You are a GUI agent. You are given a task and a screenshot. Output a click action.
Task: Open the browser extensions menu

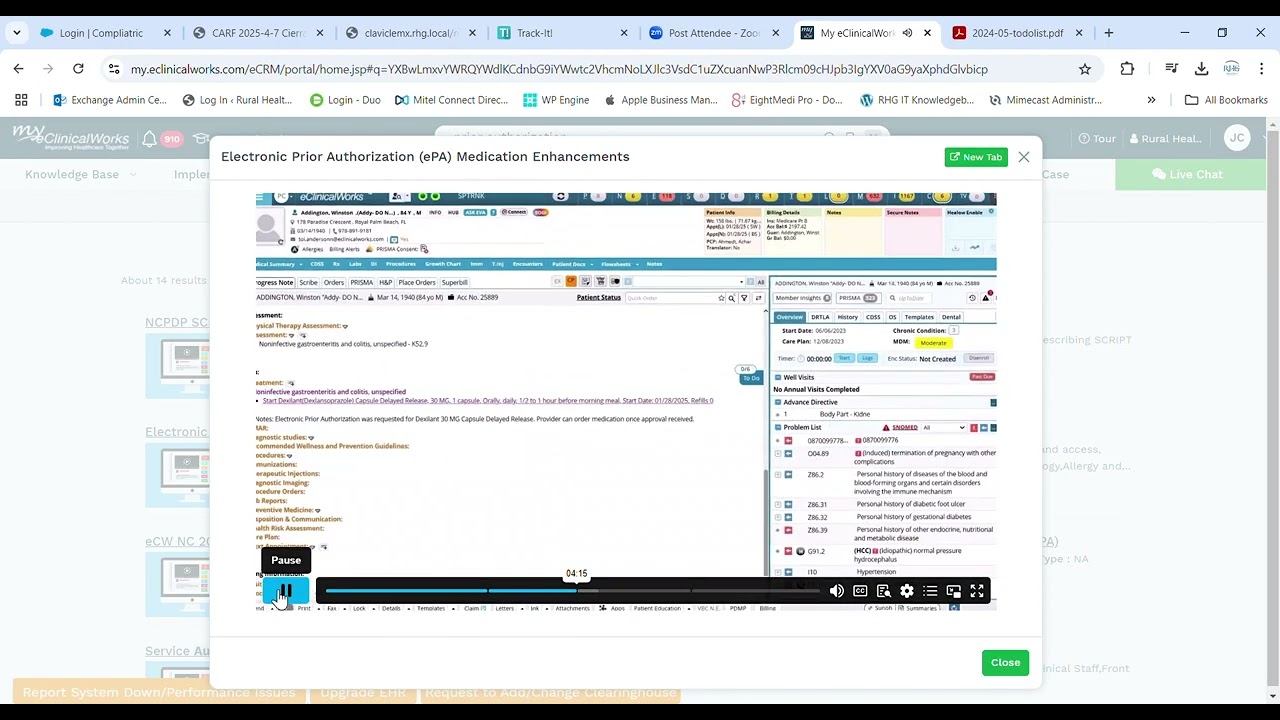[1127, 69]
